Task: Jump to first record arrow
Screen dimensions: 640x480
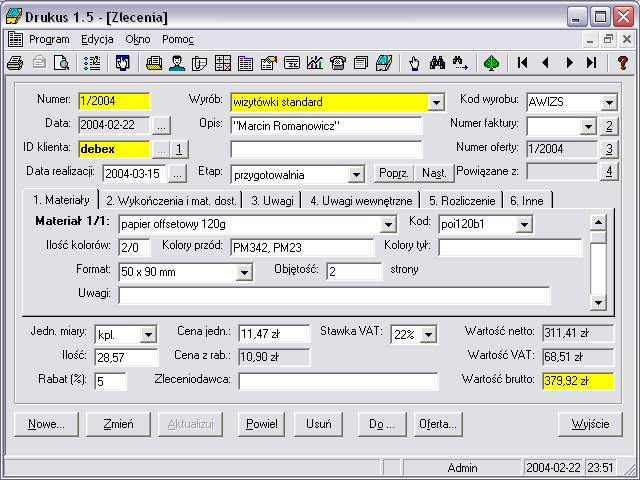Action: pyautogui.click(x=522, y=63)
